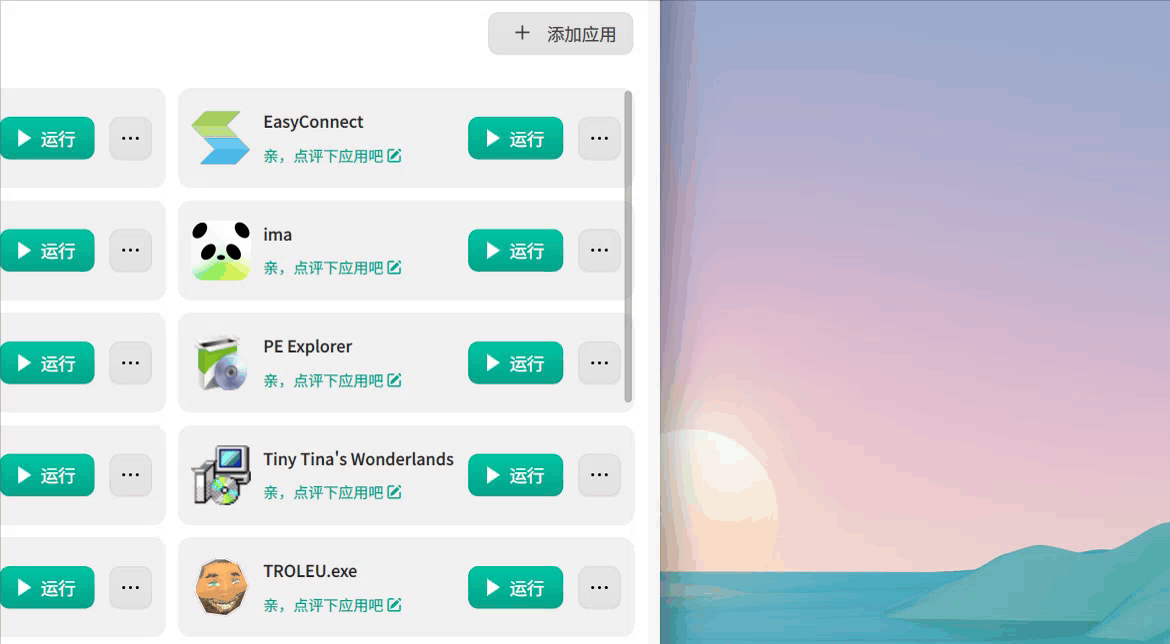The image size is (1170, 644).
Task: Click the Tiny Tina's Wonderlands installer icon
Action: [x=221, y=475]
